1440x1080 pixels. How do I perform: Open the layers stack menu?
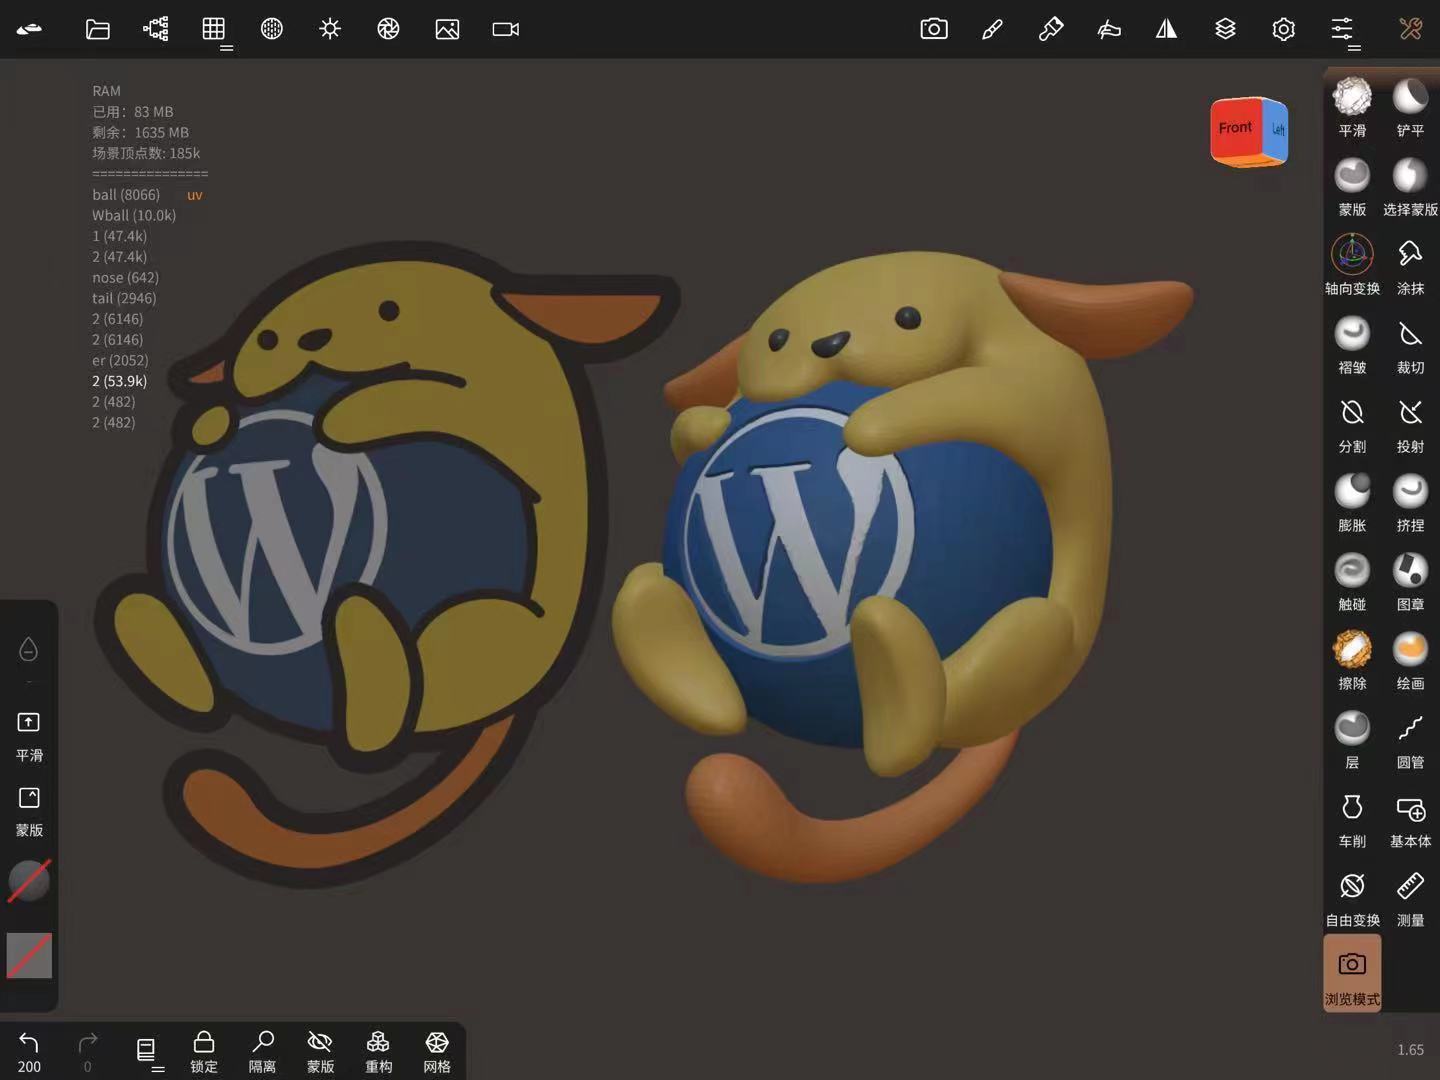pos(1225,29)
